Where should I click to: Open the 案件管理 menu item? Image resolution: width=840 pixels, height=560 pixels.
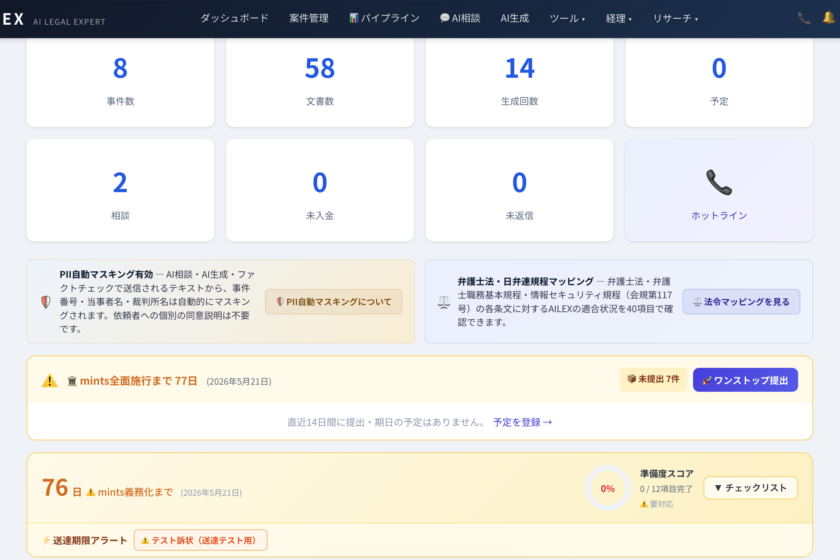click(308, 18)
